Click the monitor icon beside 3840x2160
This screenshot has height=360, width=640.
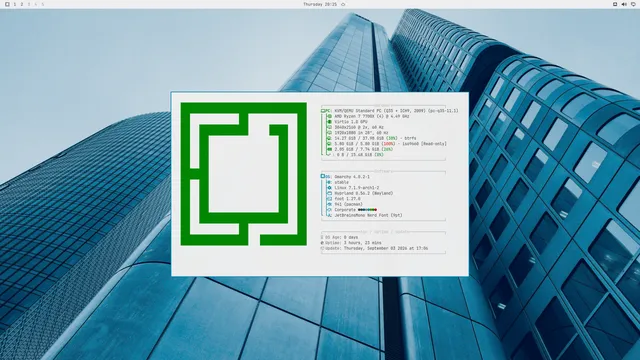pyautogui.click(x=329, y=127)
